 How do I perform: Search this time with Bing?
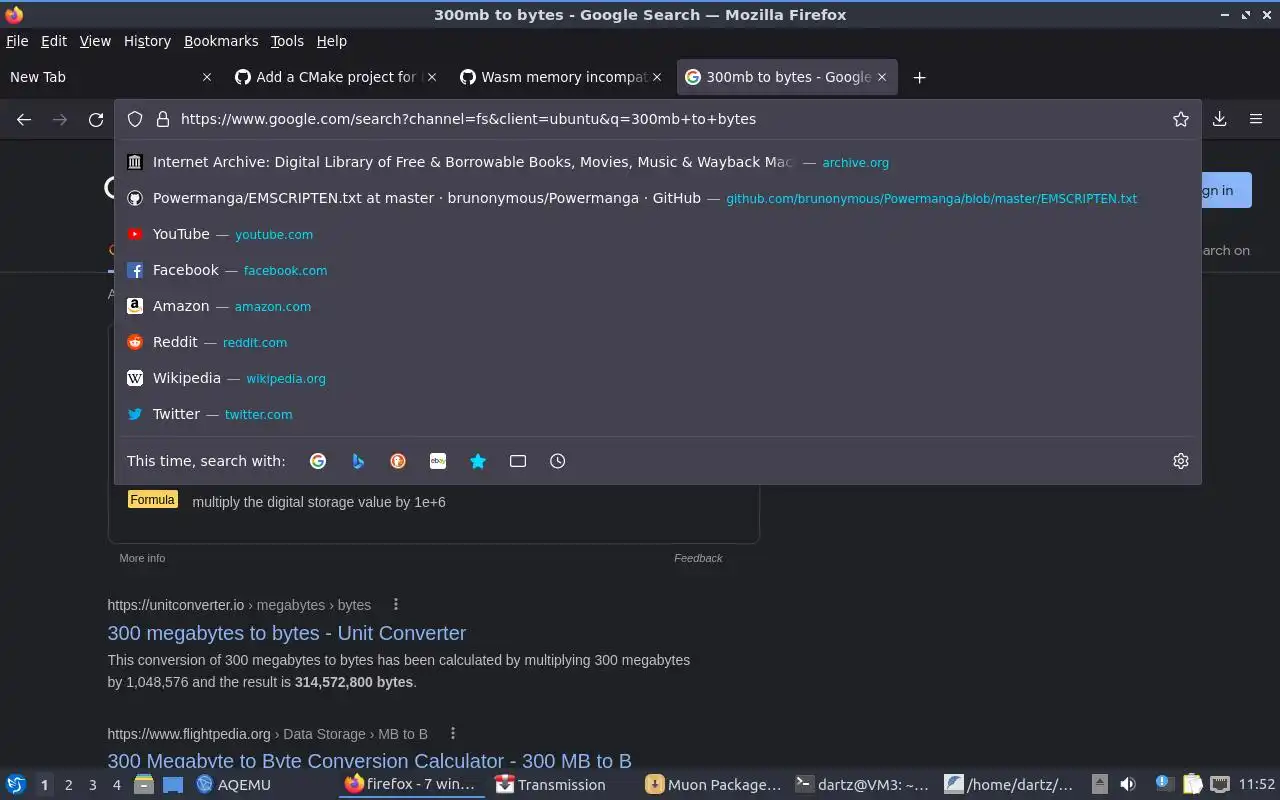[358, 461]
